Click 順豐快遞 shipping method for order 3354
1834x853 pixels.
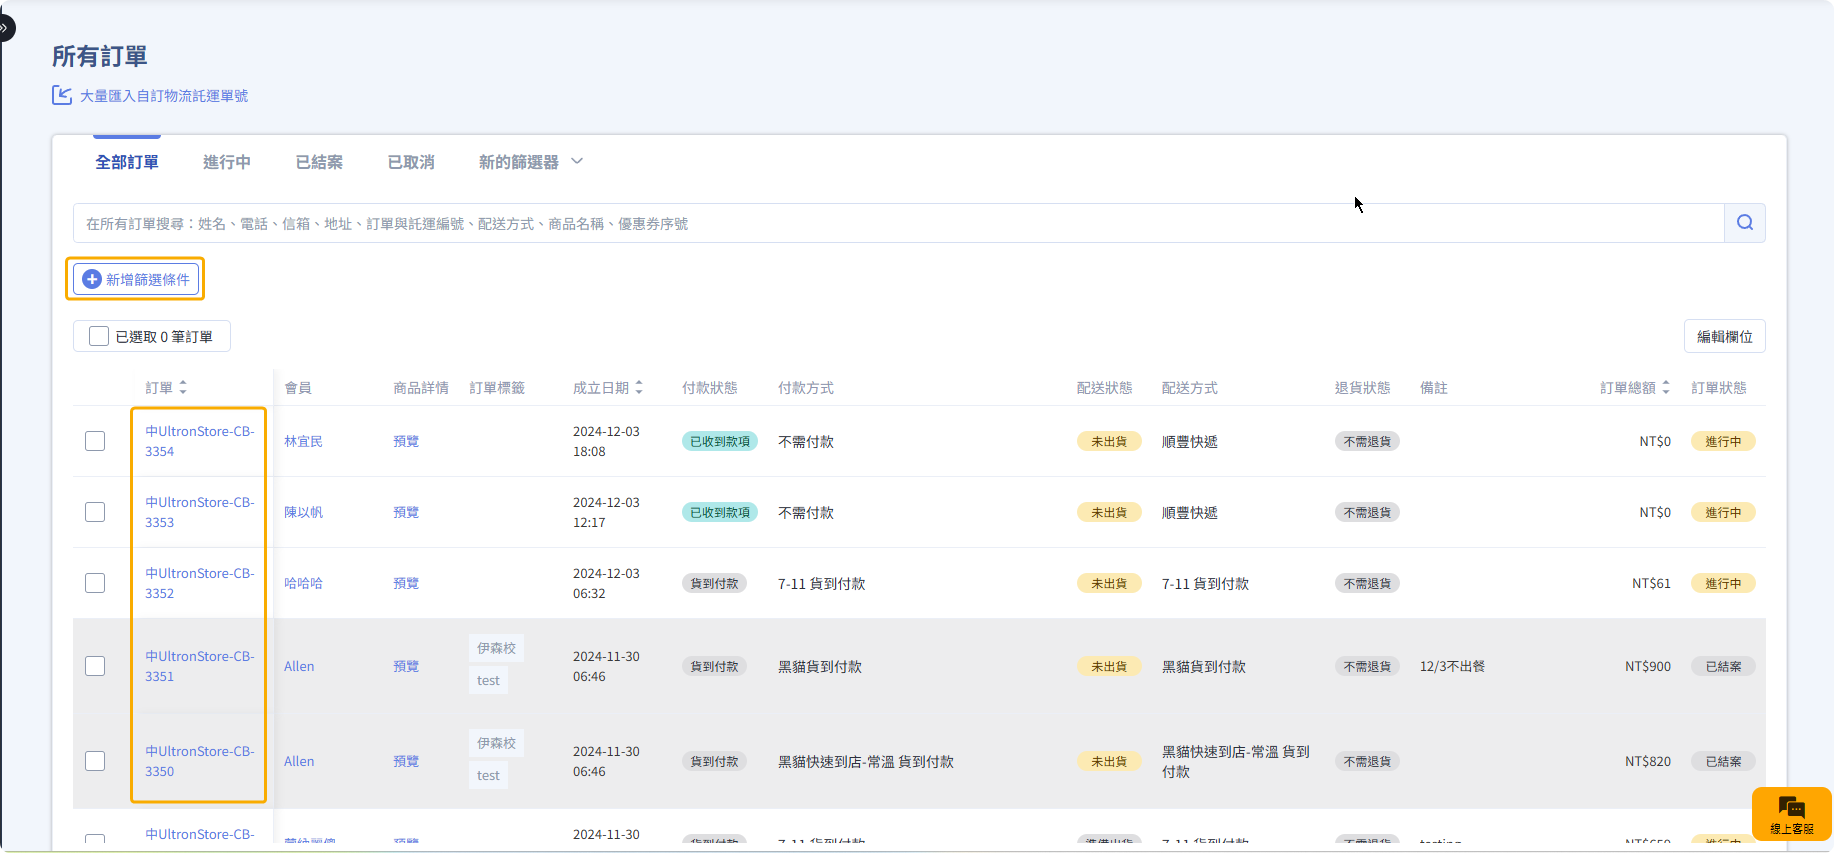(1189, 441)
